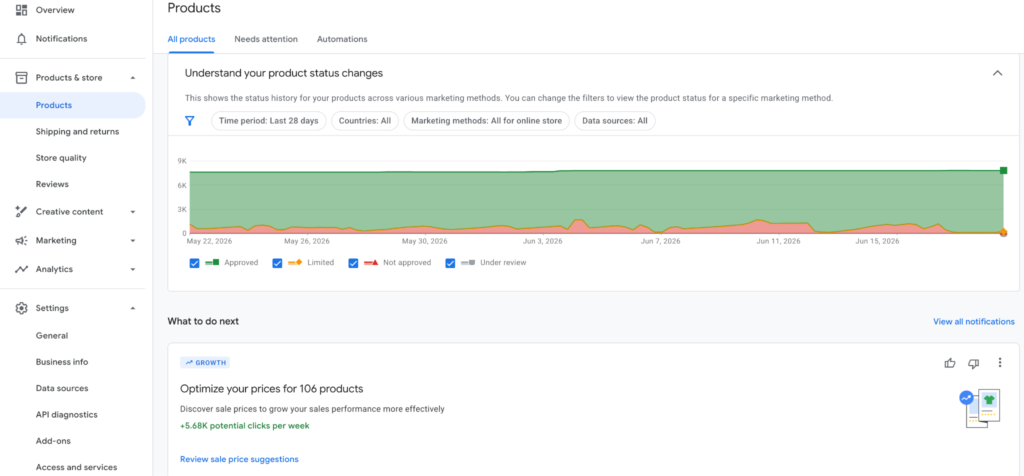Open the Countries: All filter
Screen dimensions: 1024x476
click(364, 121)
